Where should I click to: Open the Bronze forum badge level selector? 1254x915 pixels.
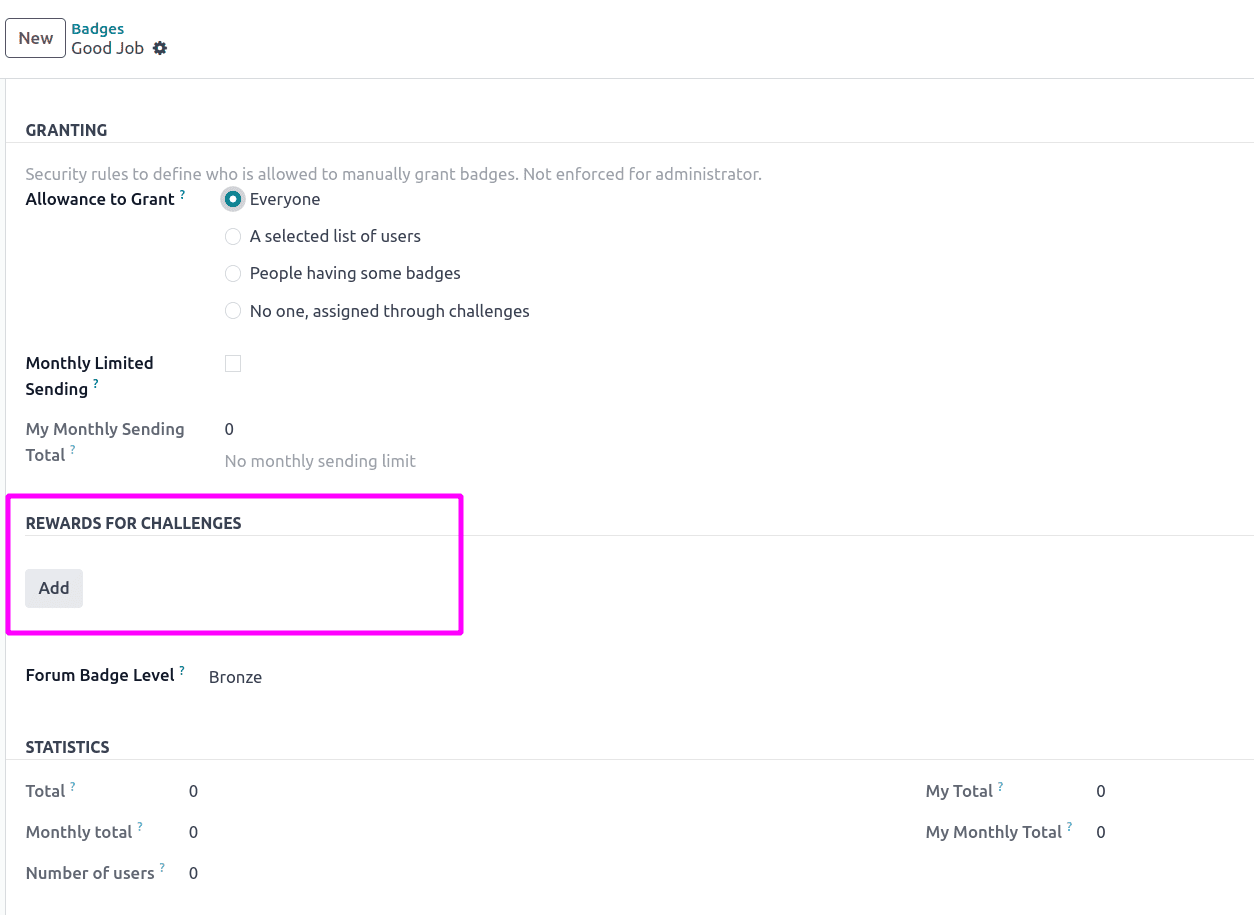235,677
